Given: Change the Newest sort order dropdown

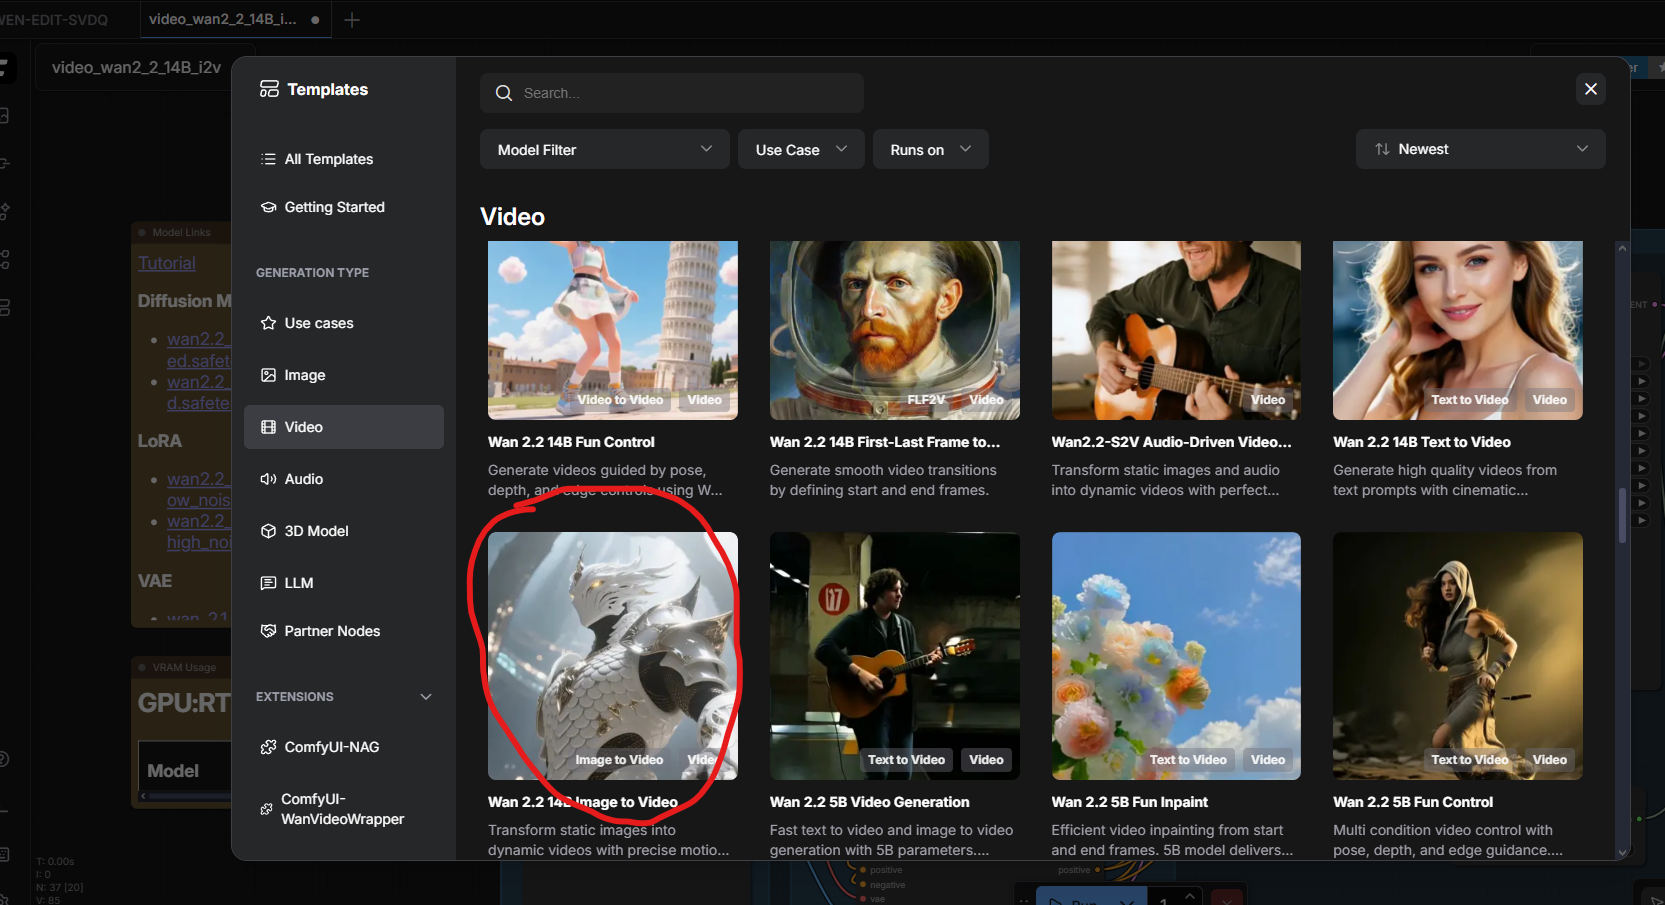Looking at the screenshot, I should click(x=1480, y=149).
